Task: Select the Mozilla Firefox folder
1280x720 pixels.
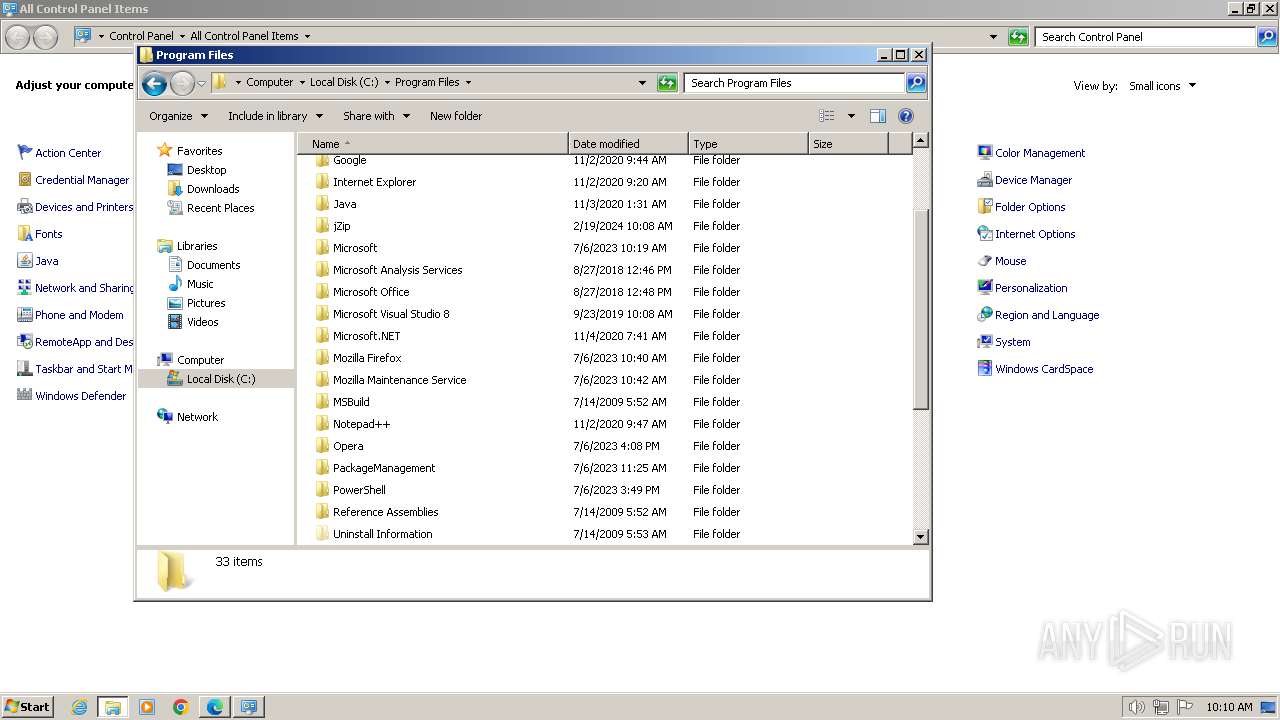Action: pos(367,358)
